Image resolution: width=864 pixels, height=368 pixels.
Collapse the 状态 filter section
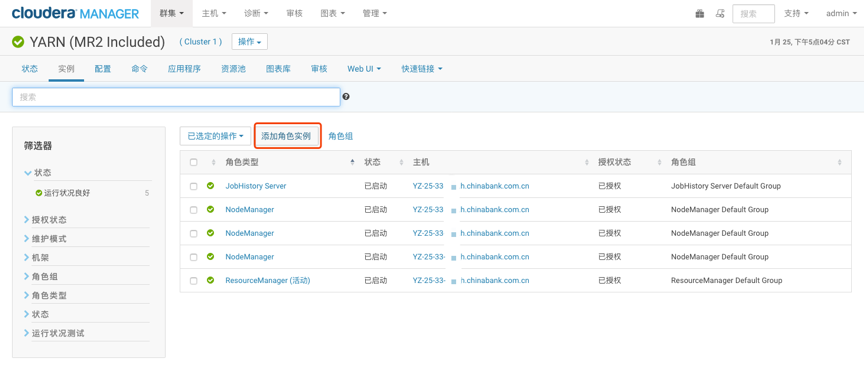[37, 172]
